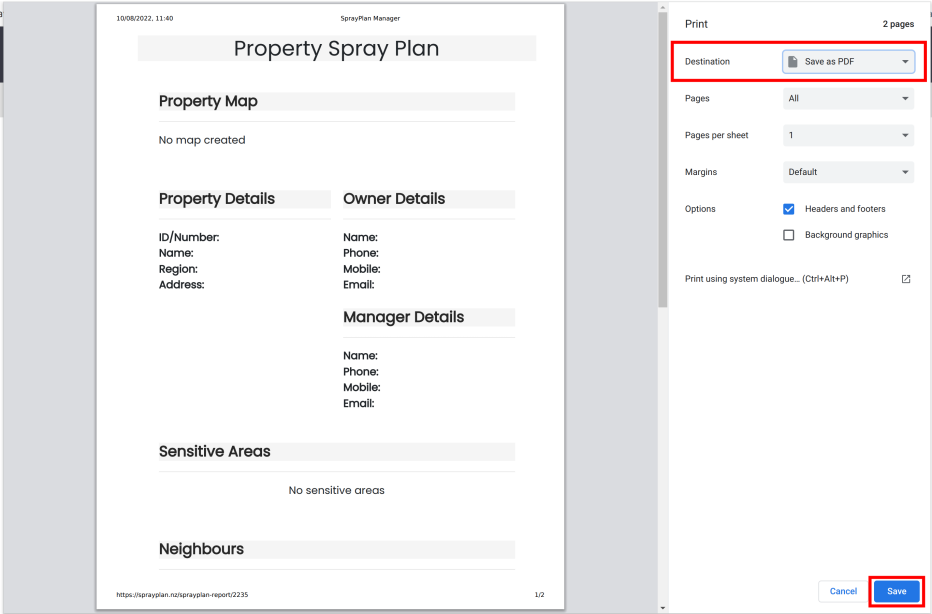Click the Print using system dialogue link
The height and width of the screenshot is (614, 932).
click(766, 279)
